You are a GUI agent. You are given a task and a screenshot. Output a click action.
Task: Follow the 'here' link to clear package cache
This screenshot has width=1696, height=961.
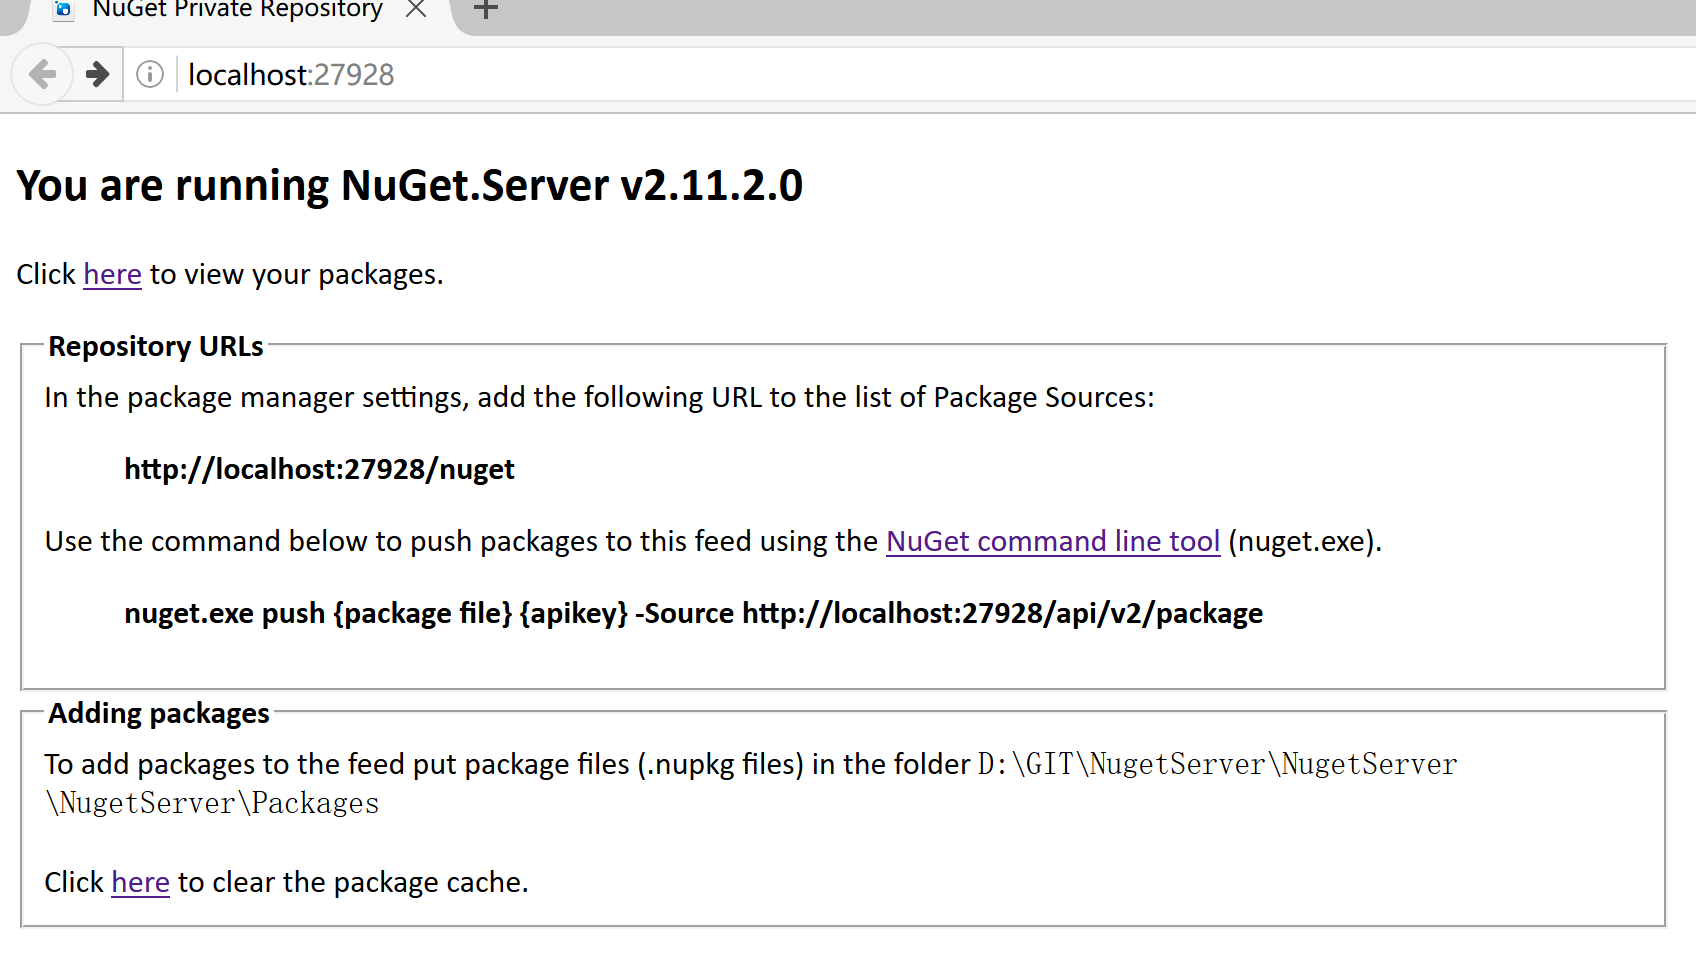(140, 882)
